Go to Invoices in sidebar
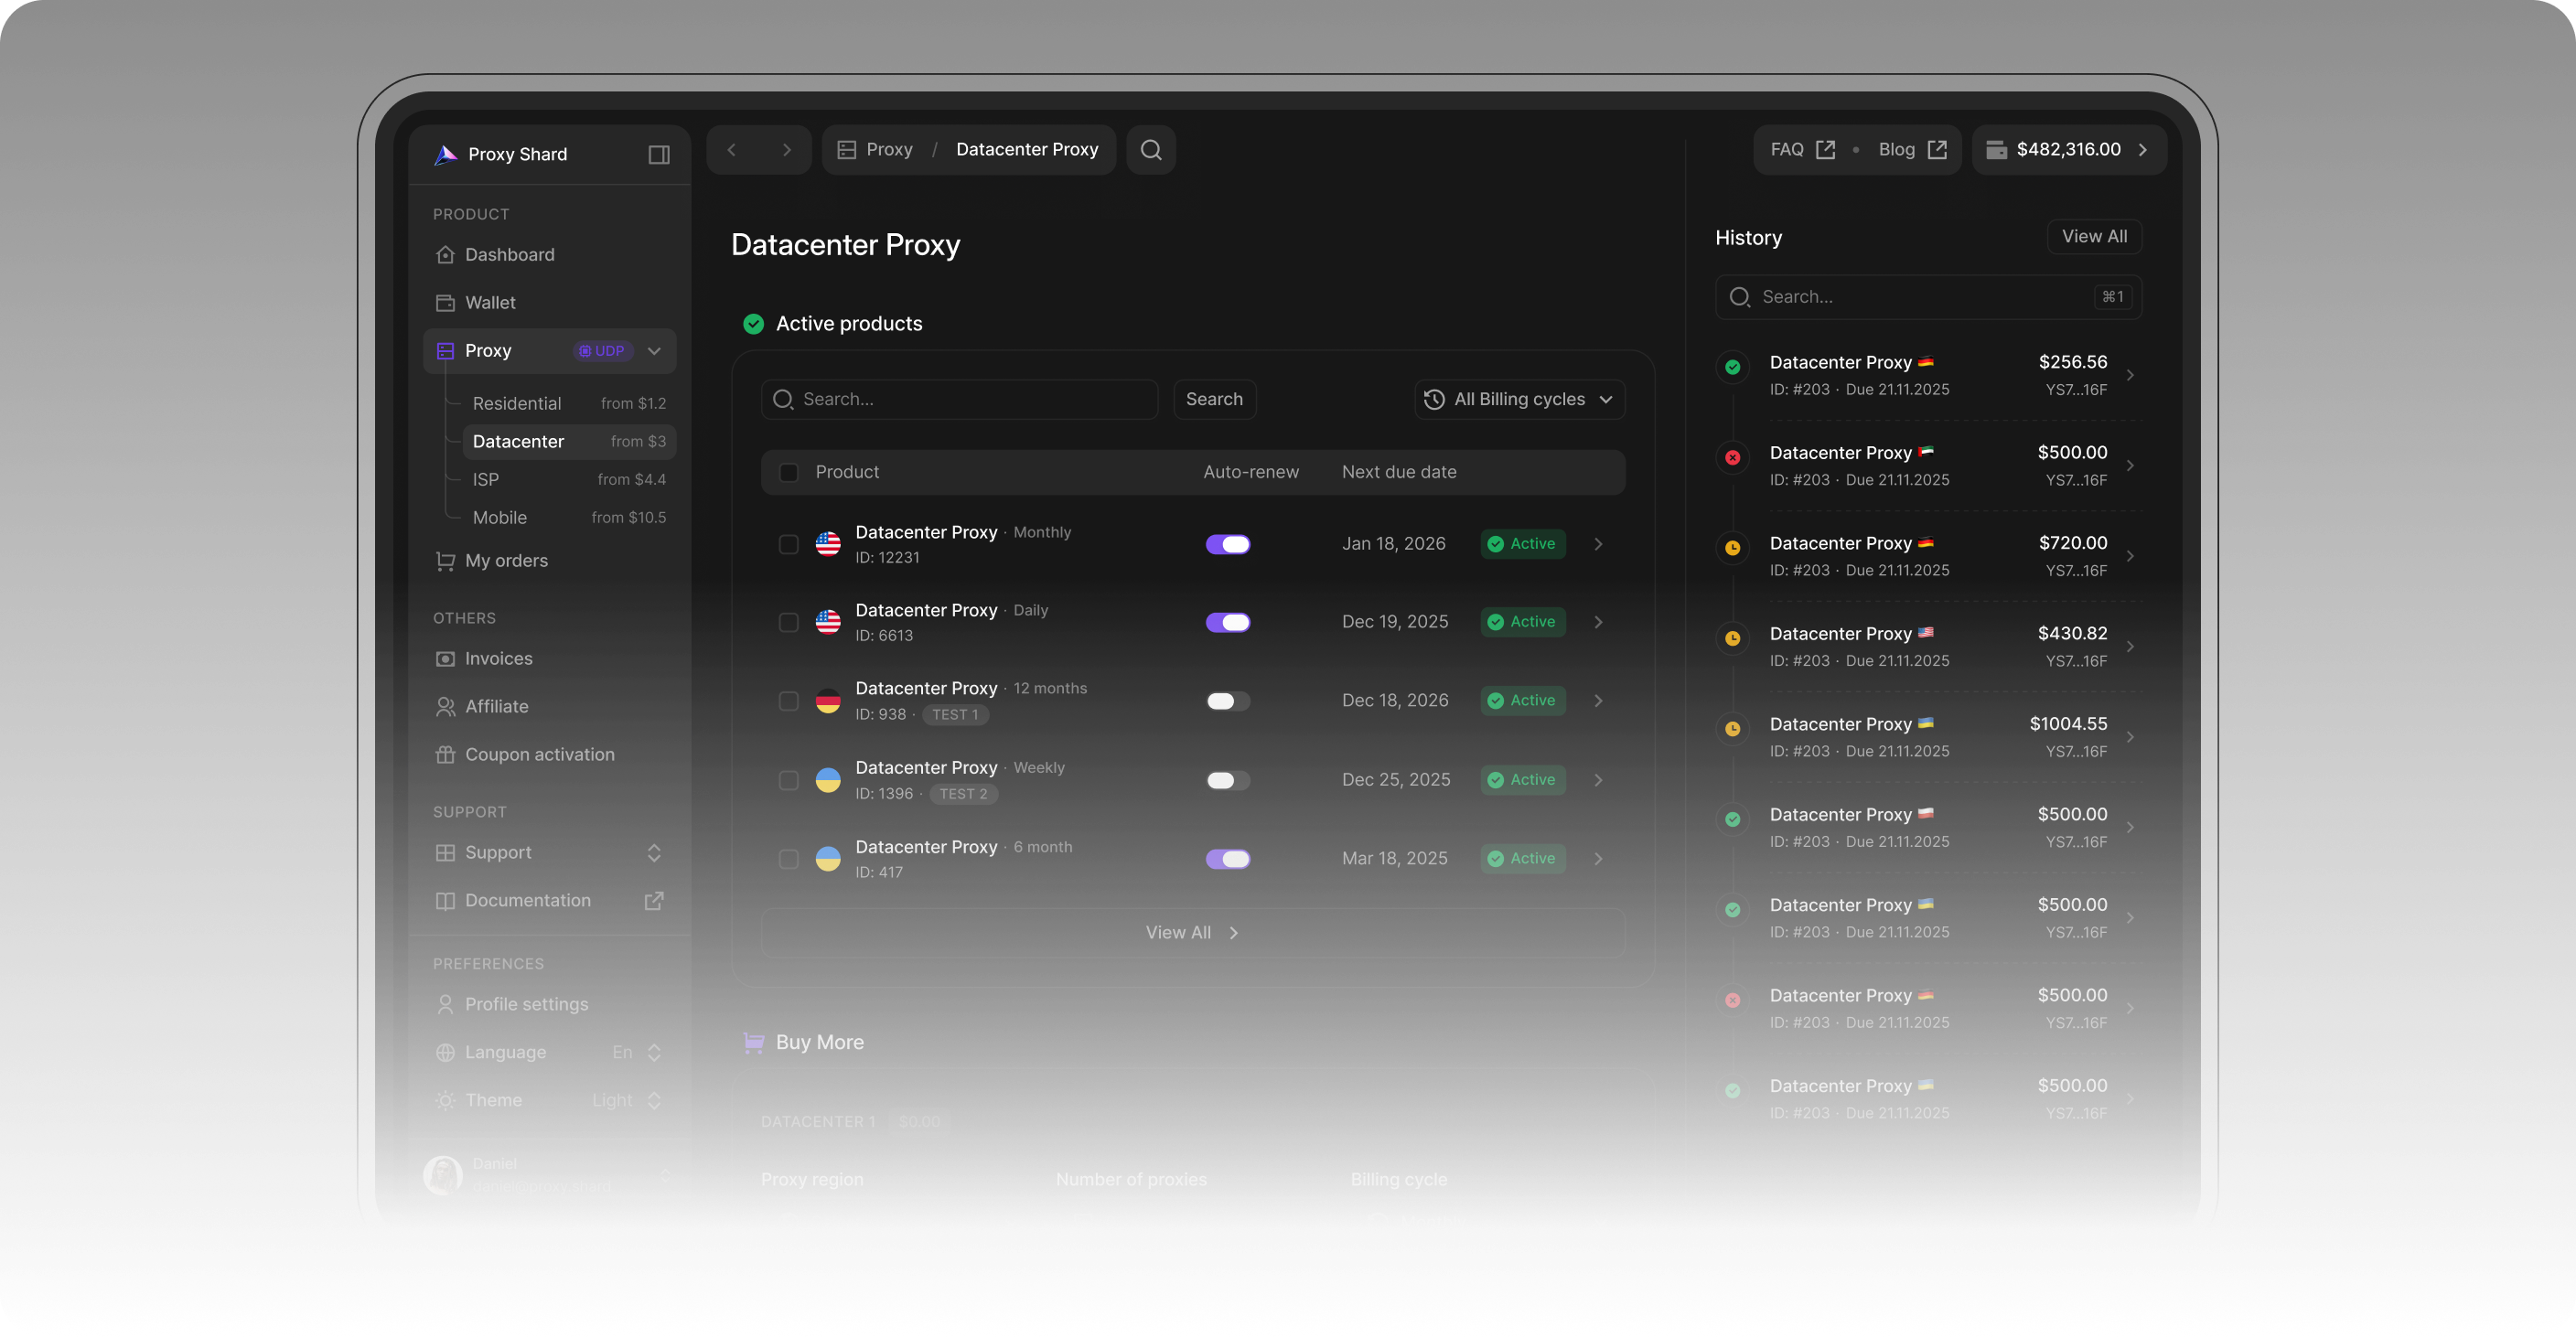Screen dimensions: 2576x1338 [498, 658]
